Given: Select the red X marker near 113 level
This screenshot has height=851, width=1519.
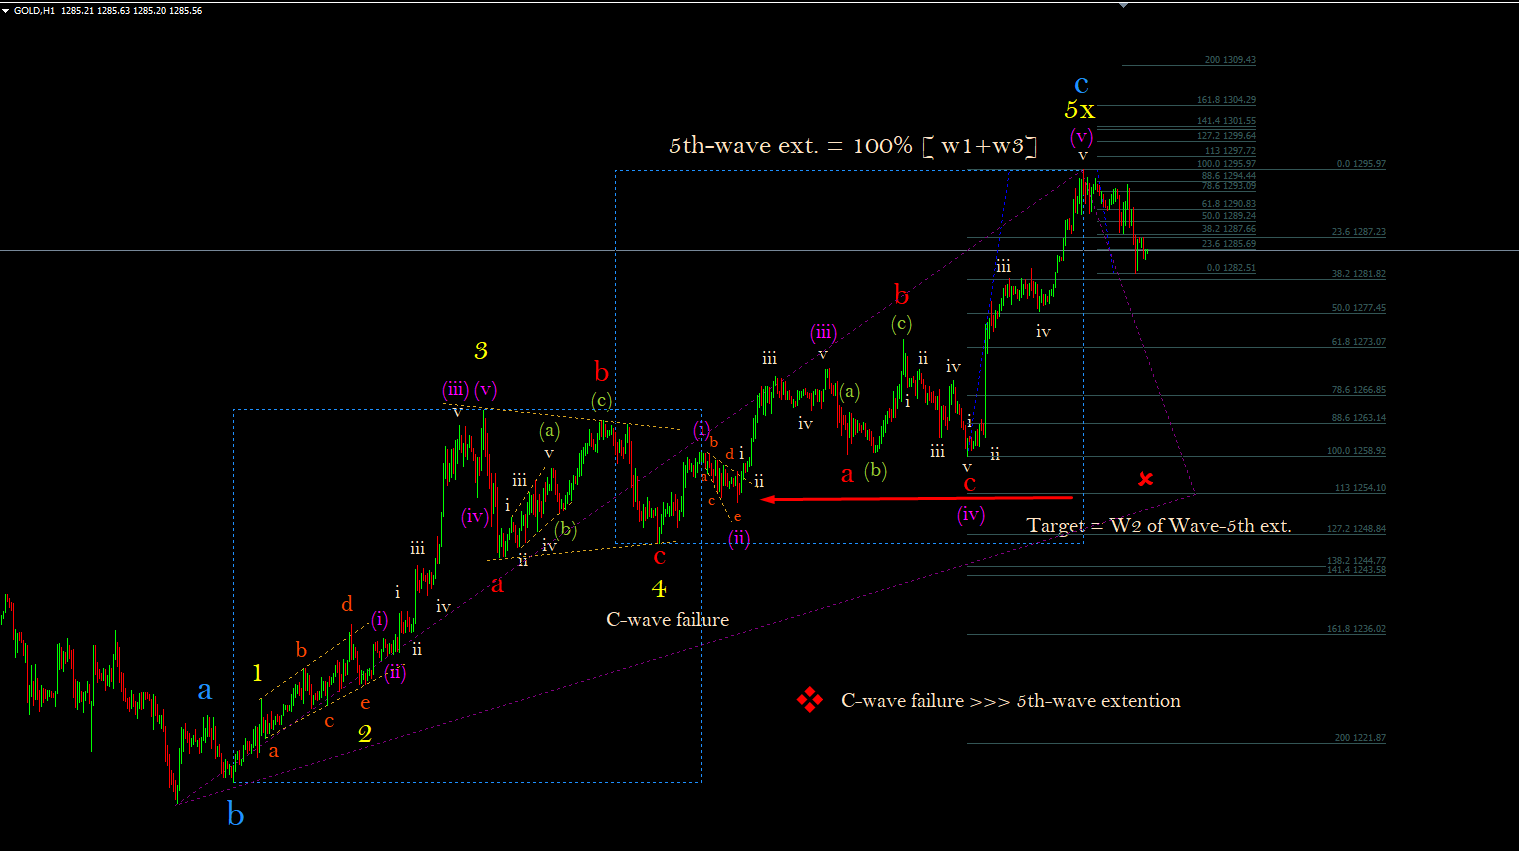Looking at the screenshot, I should click(1145, 479).
